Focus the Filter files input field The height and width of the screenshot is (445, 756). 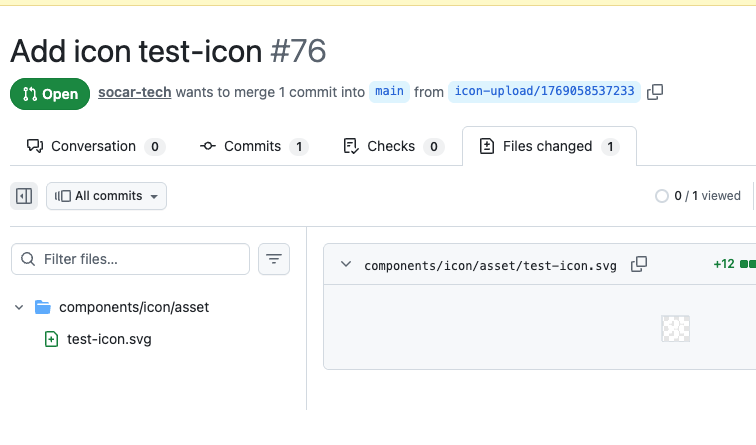pos(140,259)
